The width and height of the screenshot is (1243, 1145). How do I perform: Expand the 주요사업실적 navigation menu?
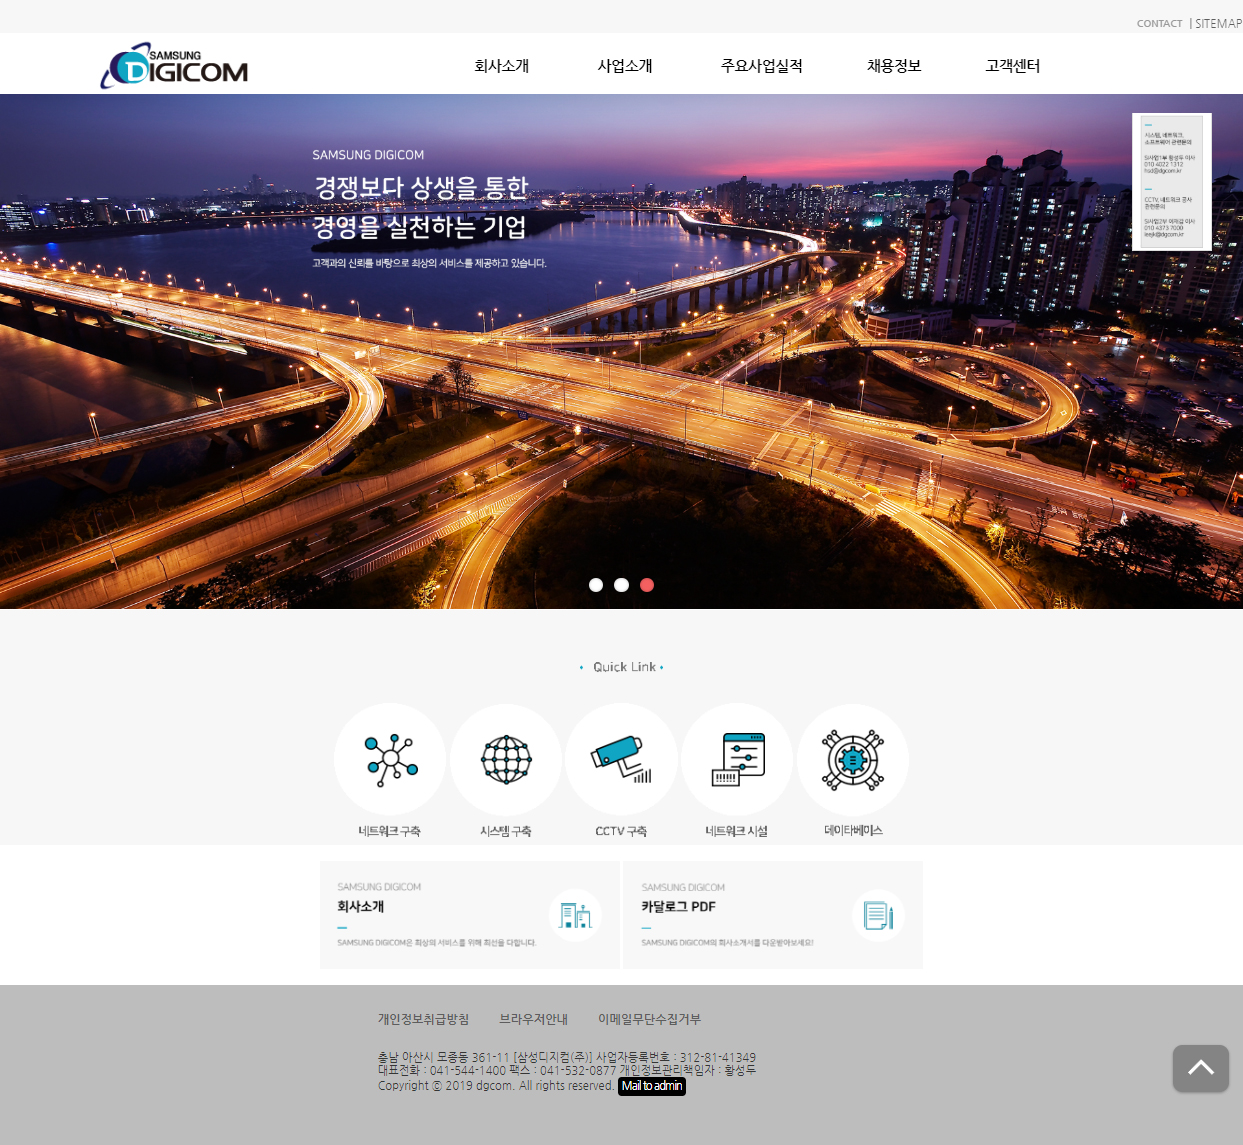(761, 66)
